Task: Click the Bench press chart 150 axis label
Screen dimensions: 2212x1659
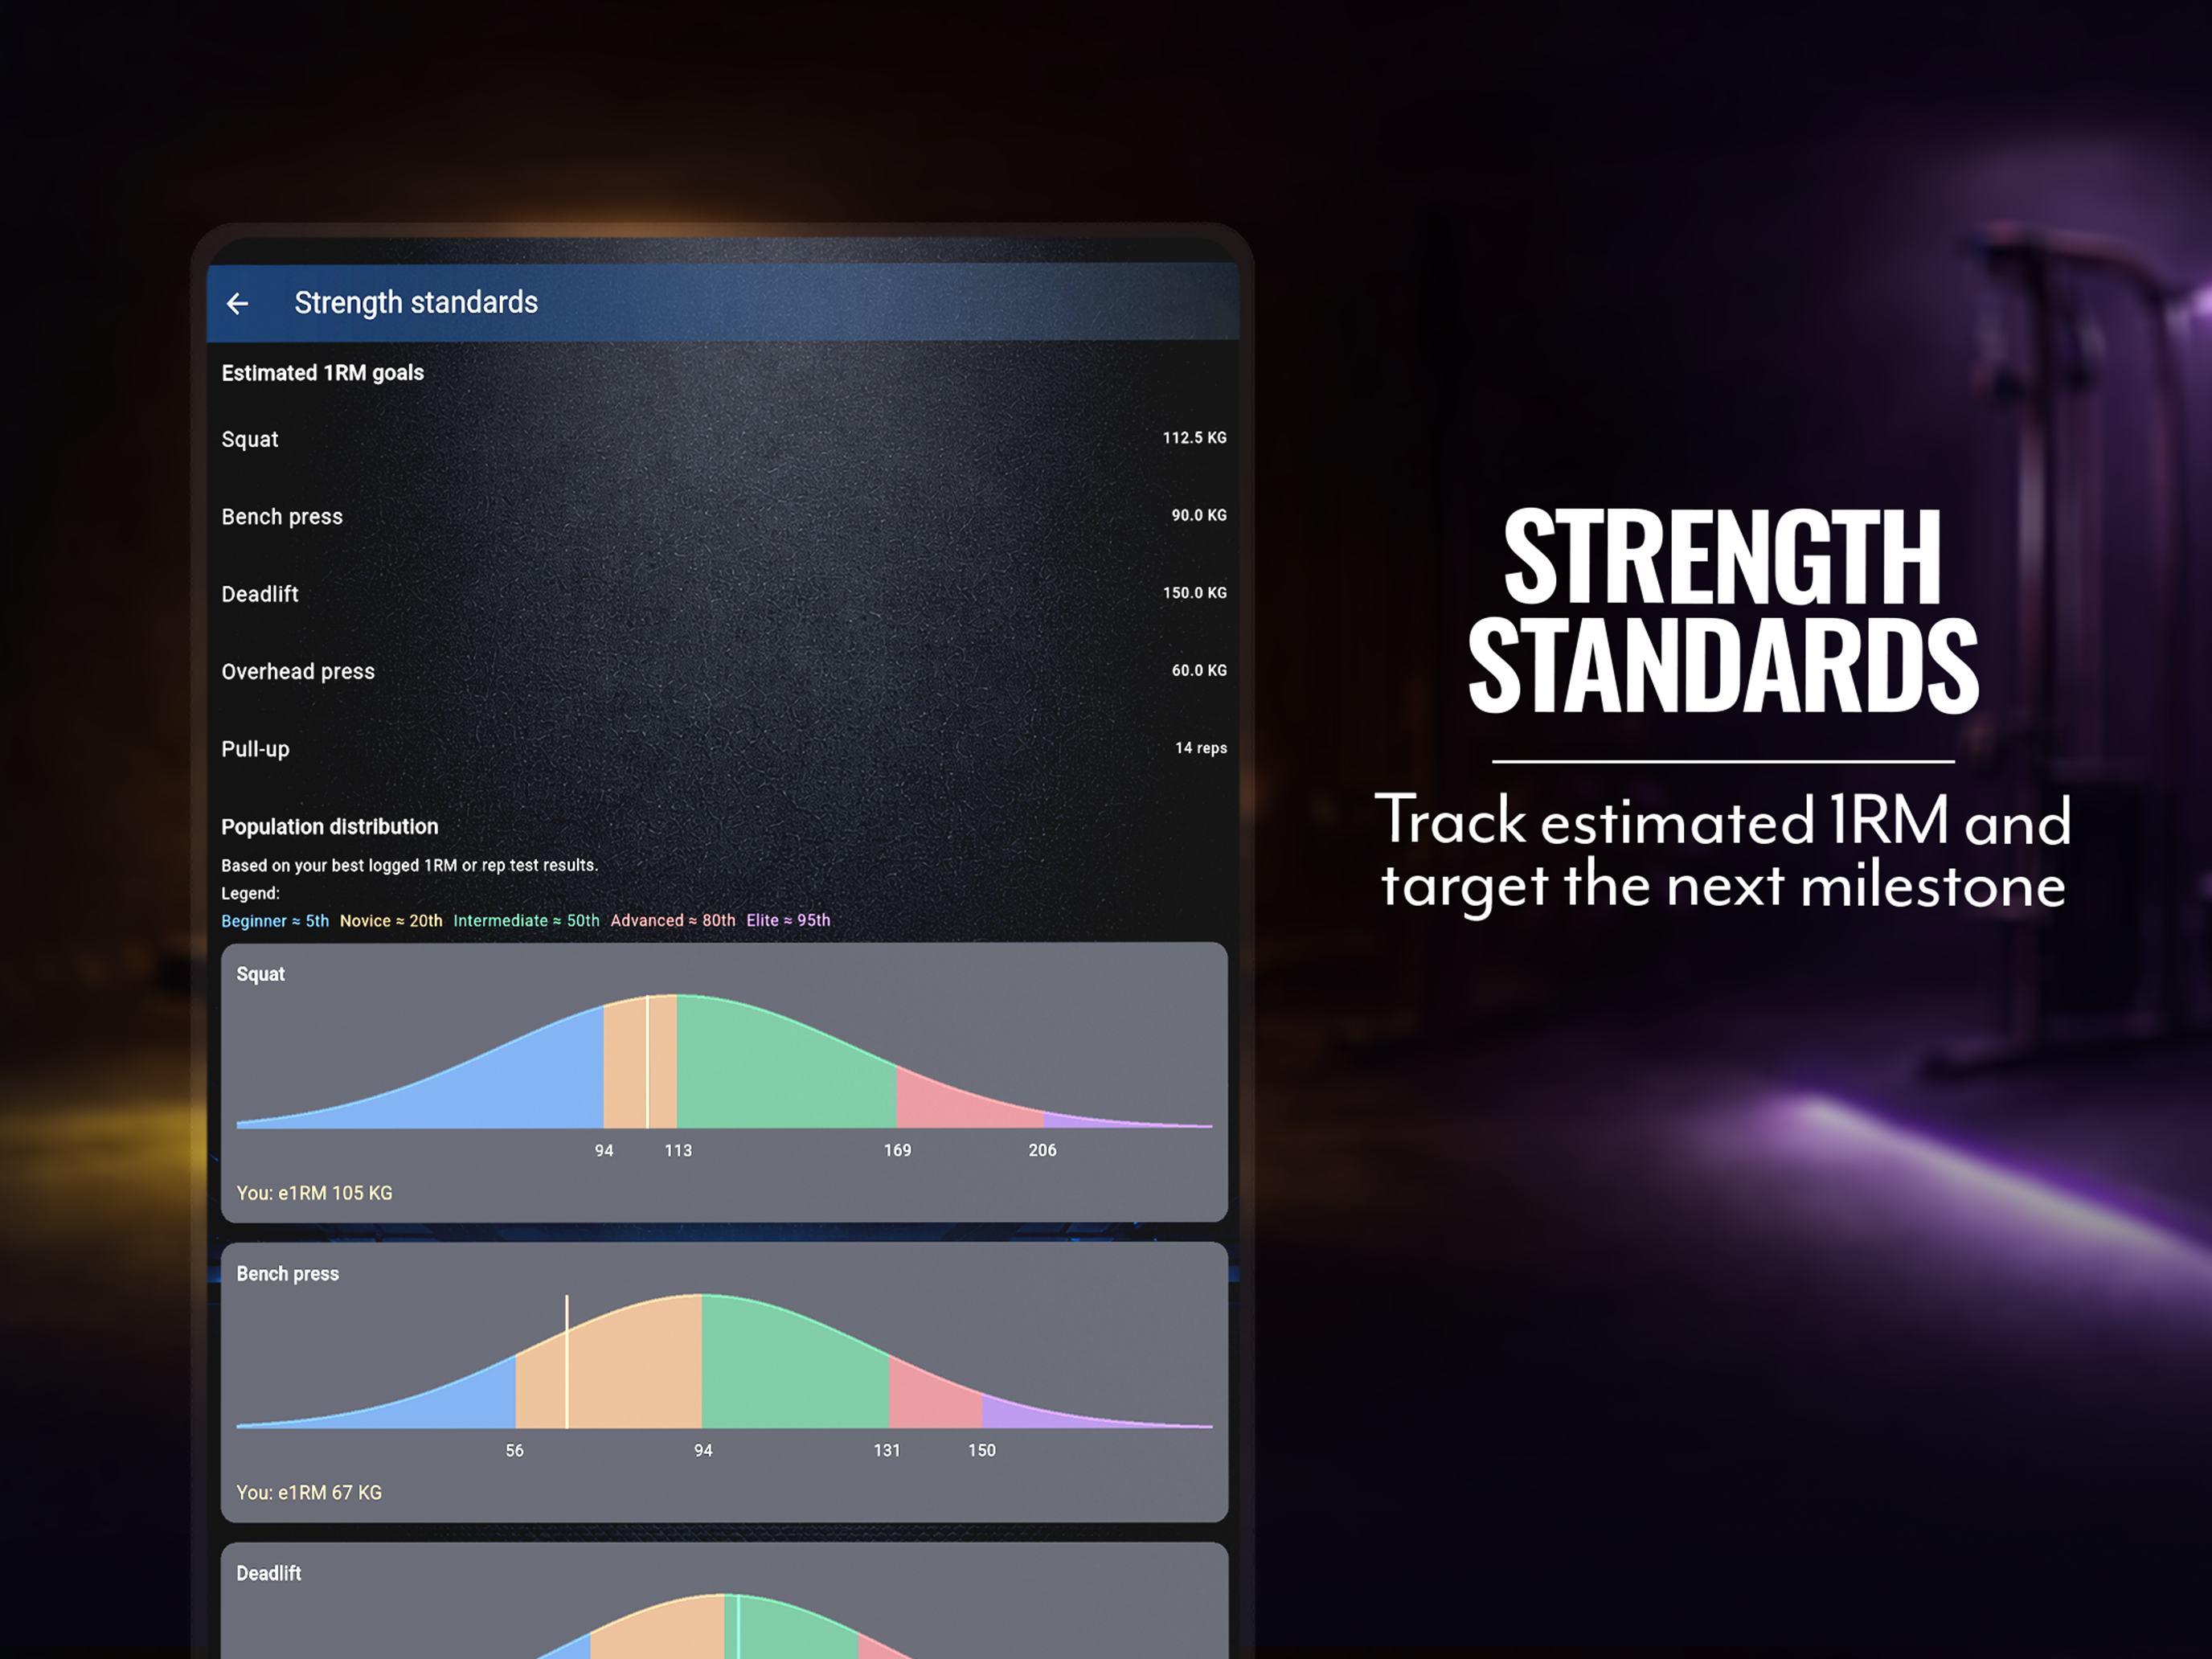Action: [982, 1451]
